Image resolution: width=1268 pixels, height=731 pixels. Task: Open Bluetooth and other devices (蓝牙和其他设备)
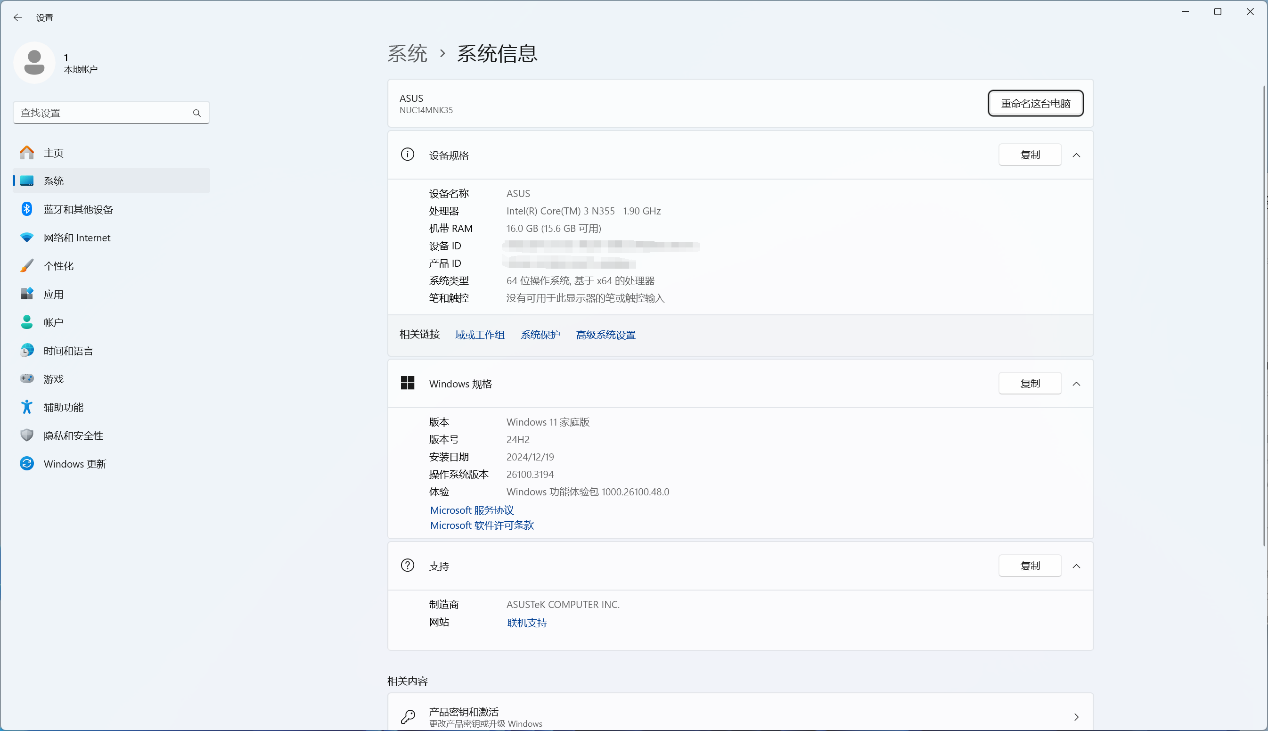(x=78, y=209)
